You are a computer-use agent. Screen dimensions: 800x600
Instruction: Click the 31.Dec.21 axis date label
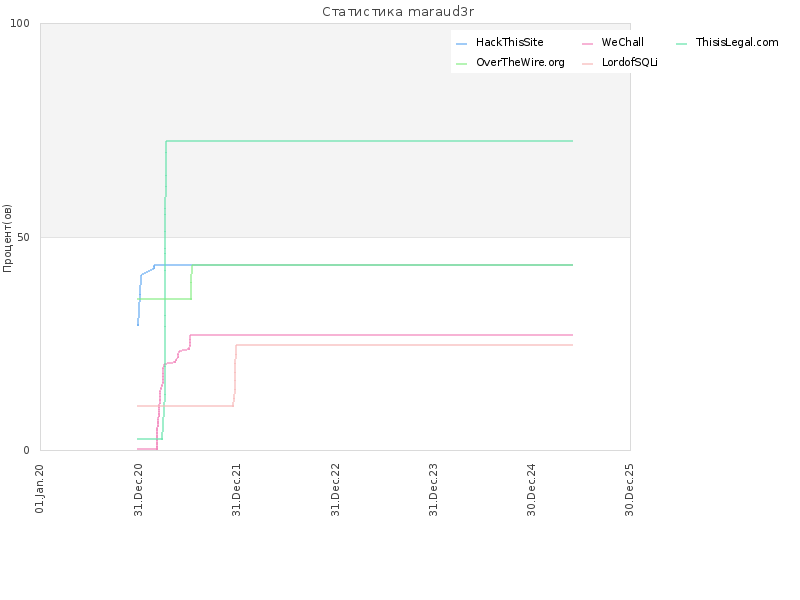click(236, 489)
